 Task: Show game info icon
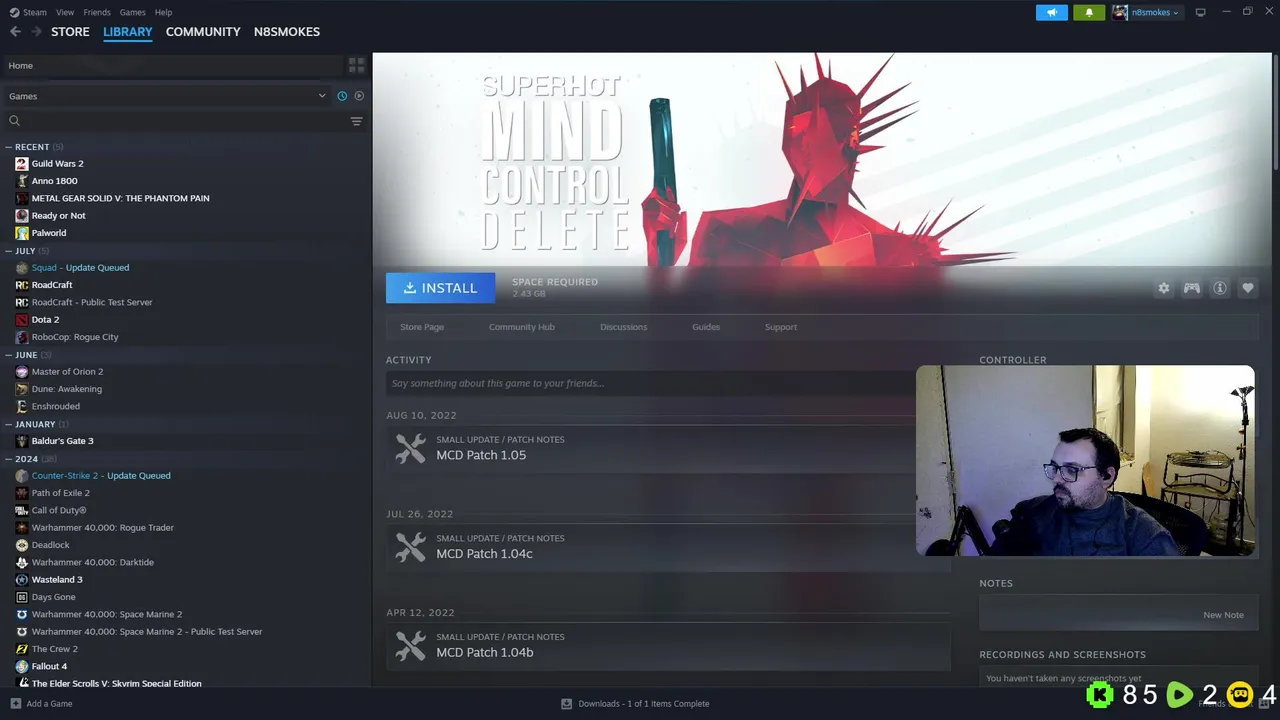pos(1219,288)
